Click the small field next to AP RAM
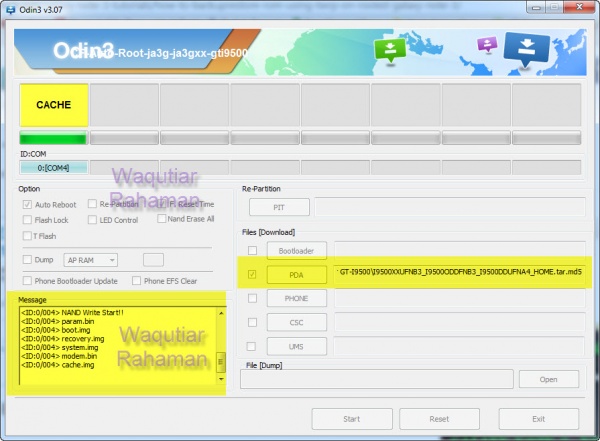This screenshot has width=600, height=441. [x=153, y=260]
